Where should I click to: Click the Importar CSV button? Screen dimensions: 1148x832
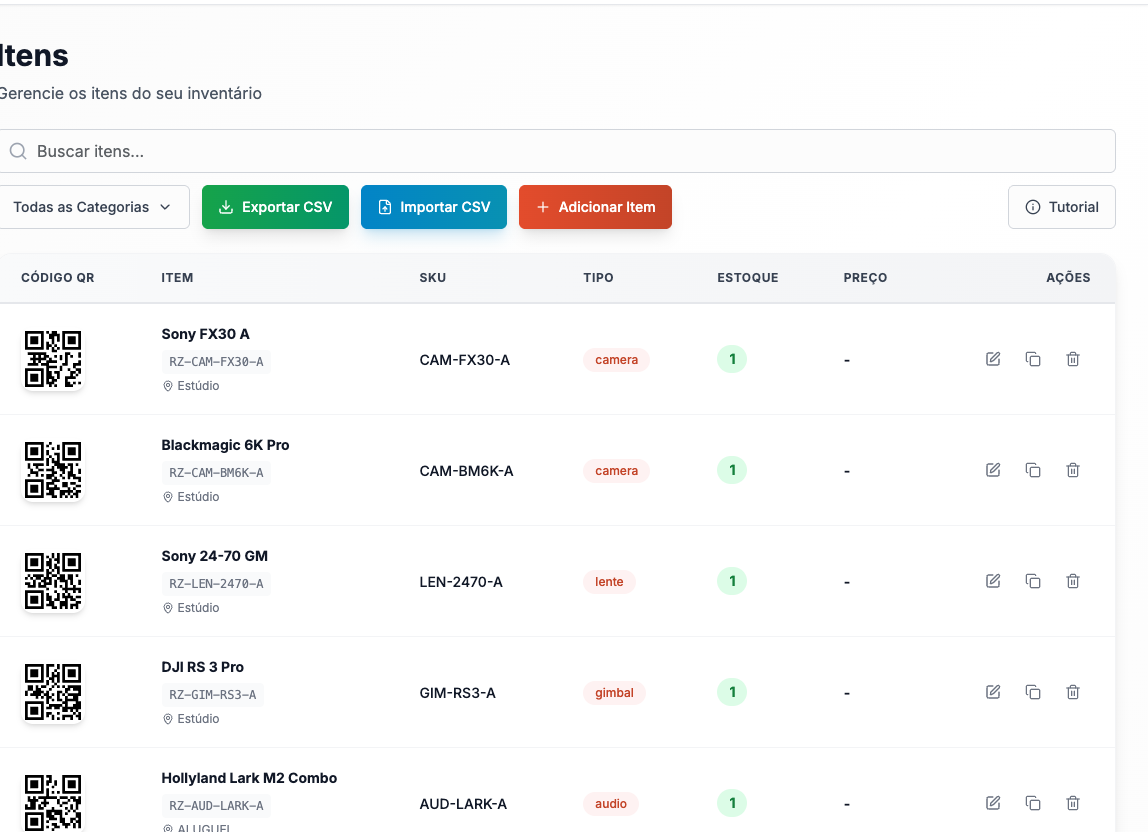click(x=433, y=207)
